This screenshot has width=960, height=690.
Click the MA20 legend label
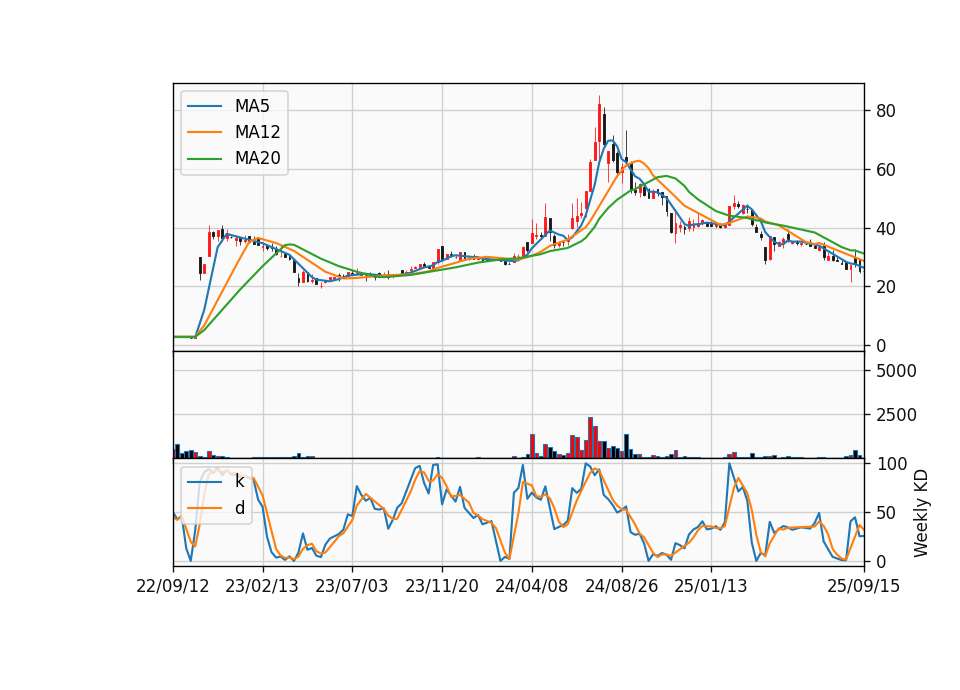pos(257,158)
